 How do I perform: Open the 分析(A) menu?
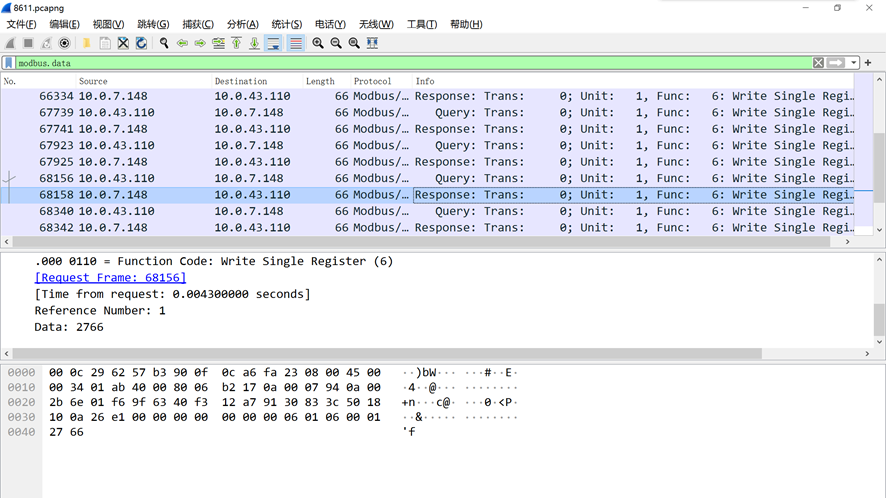coord(242,24)
